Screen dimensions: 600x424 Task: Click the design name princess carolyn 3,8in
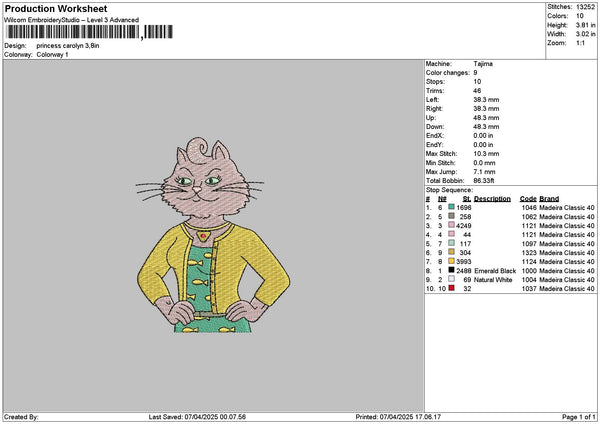coord(68,46)
